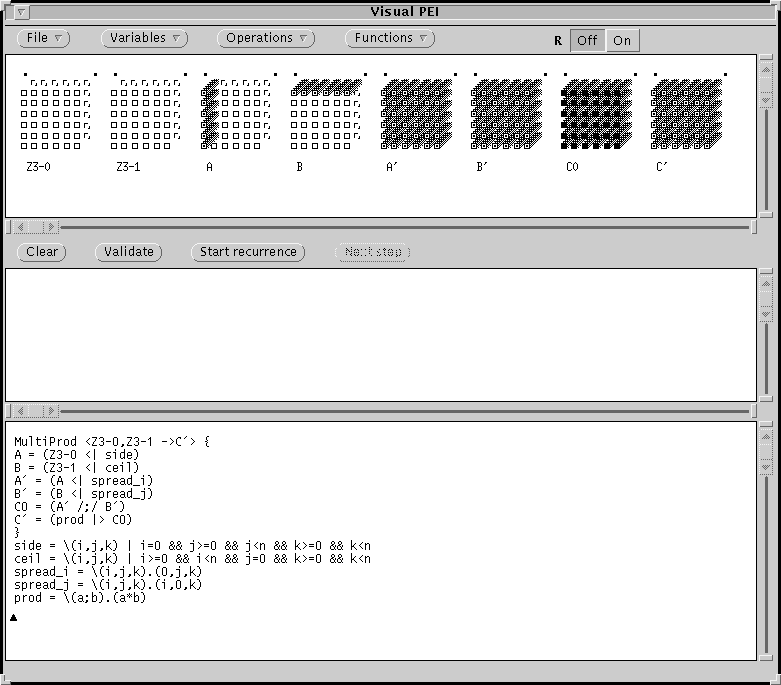The width and height of the screenshot is (781, 685).
Task: Select the Z3-1 data field icon
Action: click(x=146, y=114)
